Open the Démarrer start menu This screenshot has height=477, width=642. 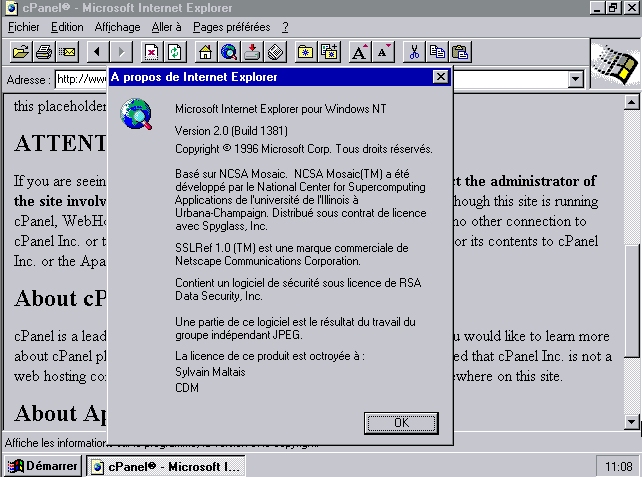[42, 466]
